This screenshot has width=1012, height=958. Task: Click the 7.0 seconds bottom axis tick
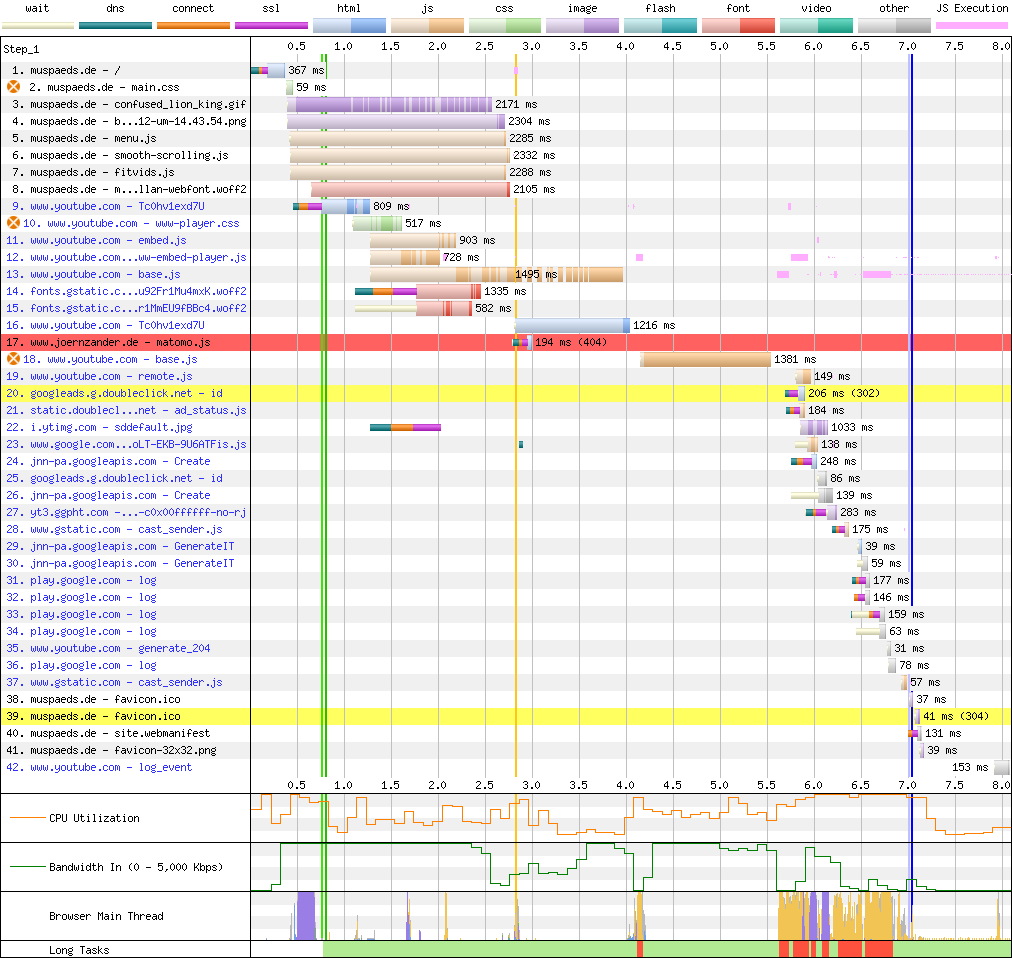(907, 785)
